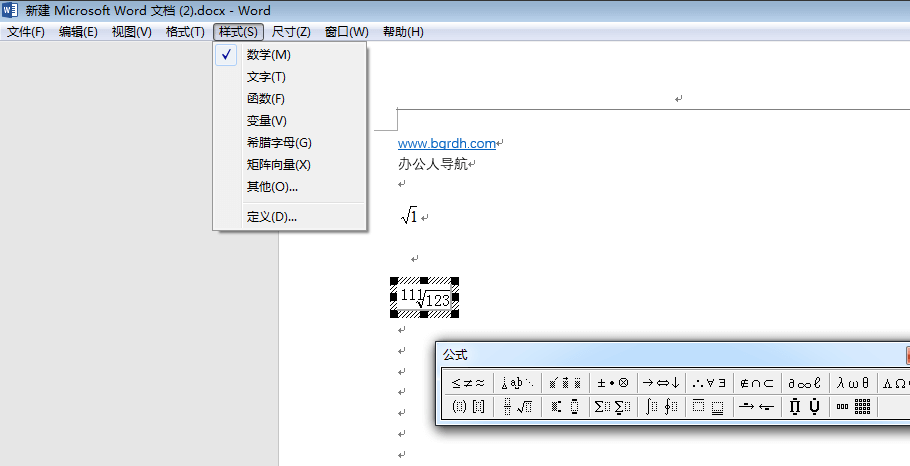The height and width of the screenshot is (466, 910).
Task: Open arrow symbols palette (→⇔↓)
Action: point(661,383)
